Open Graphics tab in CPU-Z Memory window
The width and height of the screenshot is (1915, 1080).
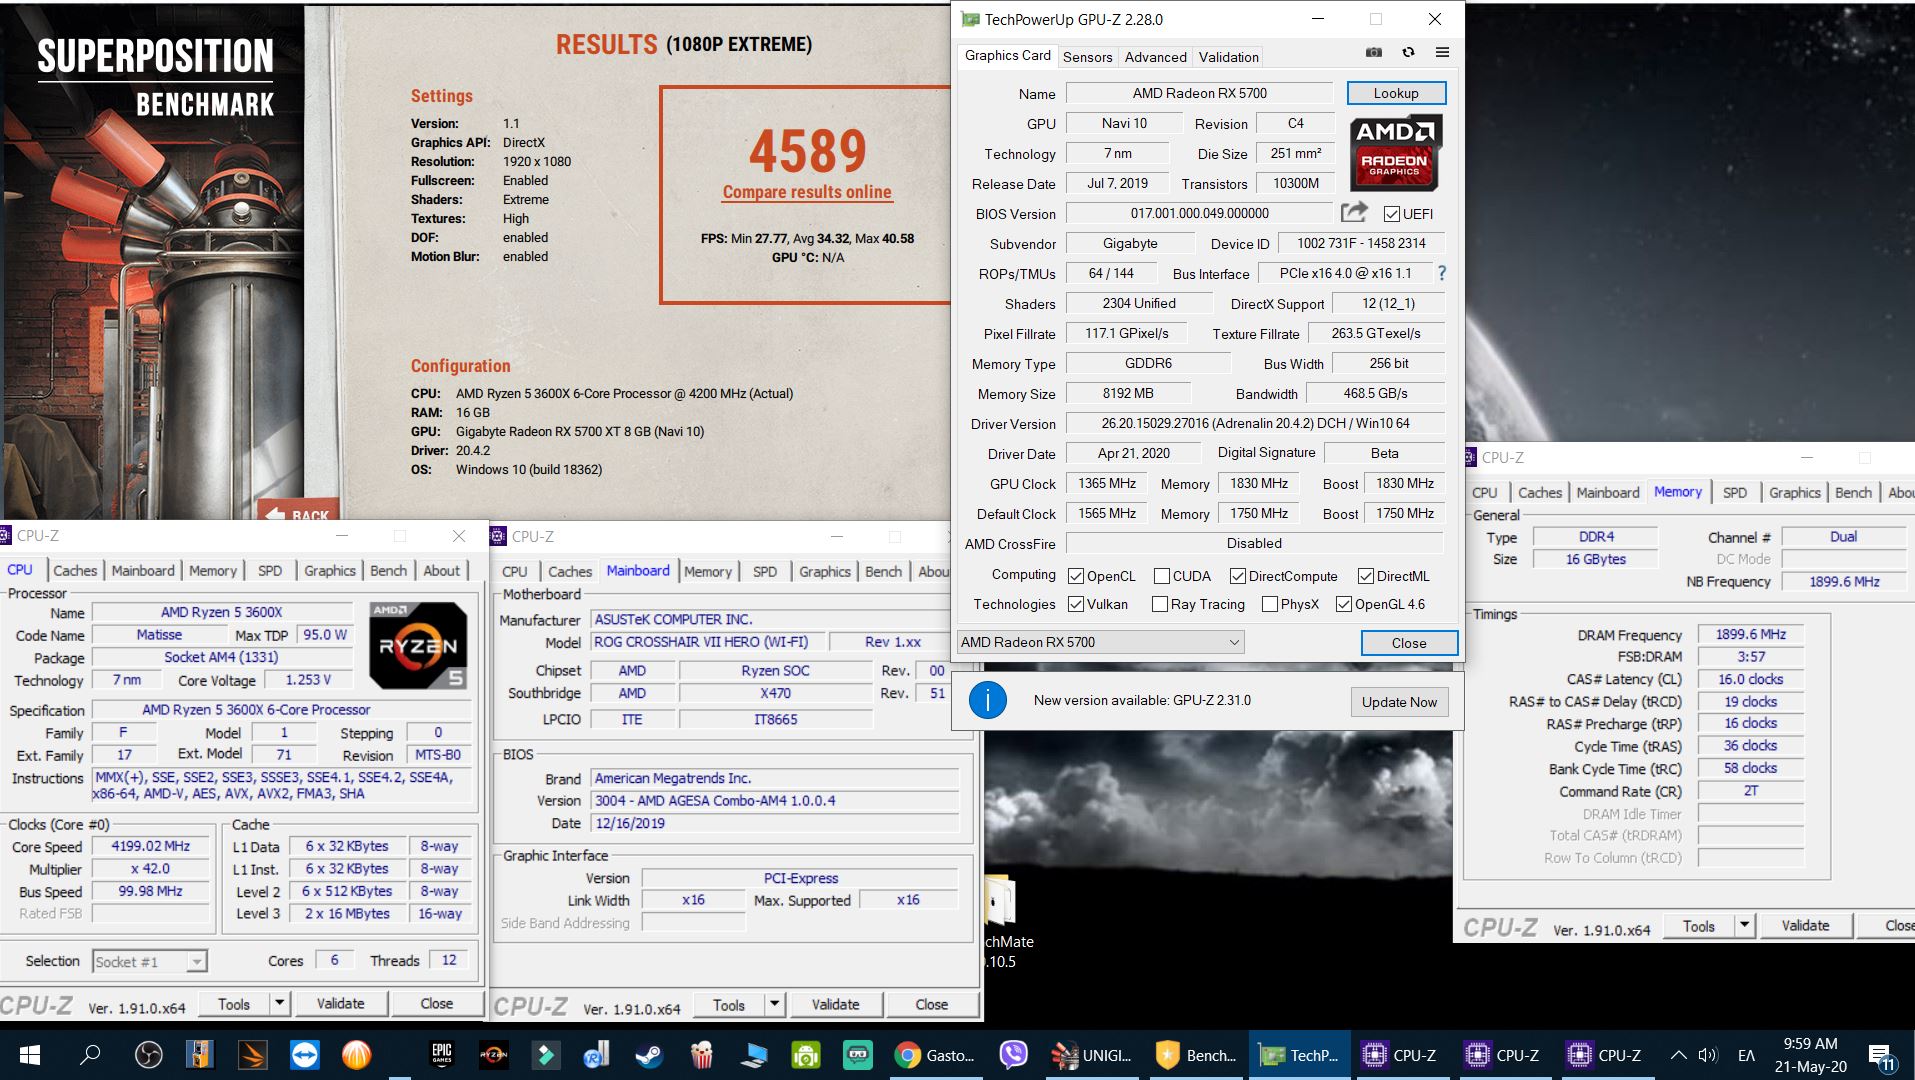pyautogui.click(x=1794, y=492)
